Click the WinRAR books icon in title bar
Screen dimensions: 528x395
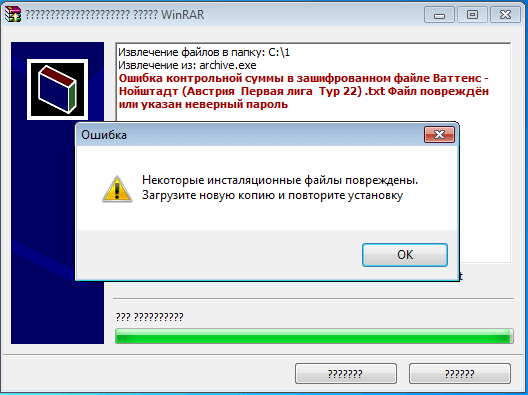coord(13,14)
